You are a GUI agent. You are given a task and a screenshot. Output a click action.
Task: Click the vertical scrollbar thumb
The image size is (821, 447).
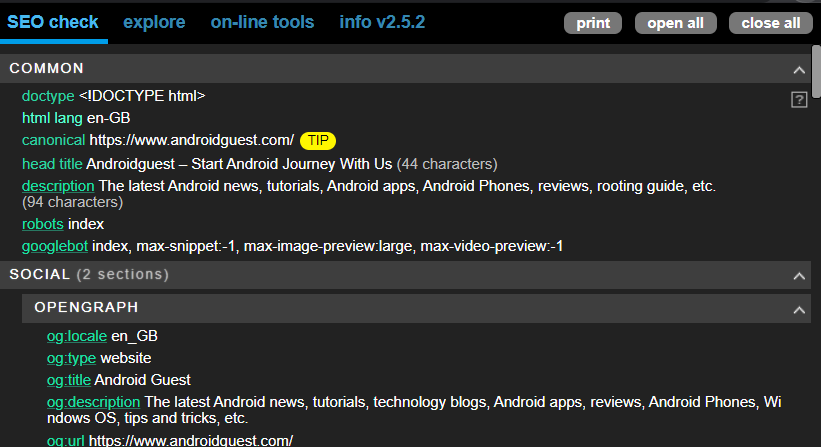click(816, 71)
